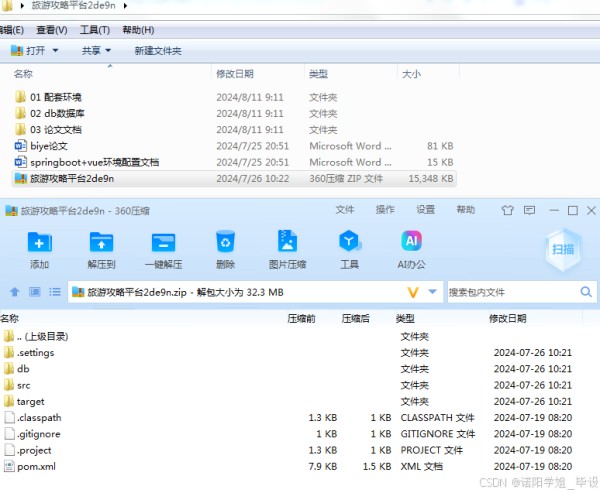The height and width of the screenshot is (493, 600).
Task: Select the 01 配套环境 folder icon
Action: point(20,97)
